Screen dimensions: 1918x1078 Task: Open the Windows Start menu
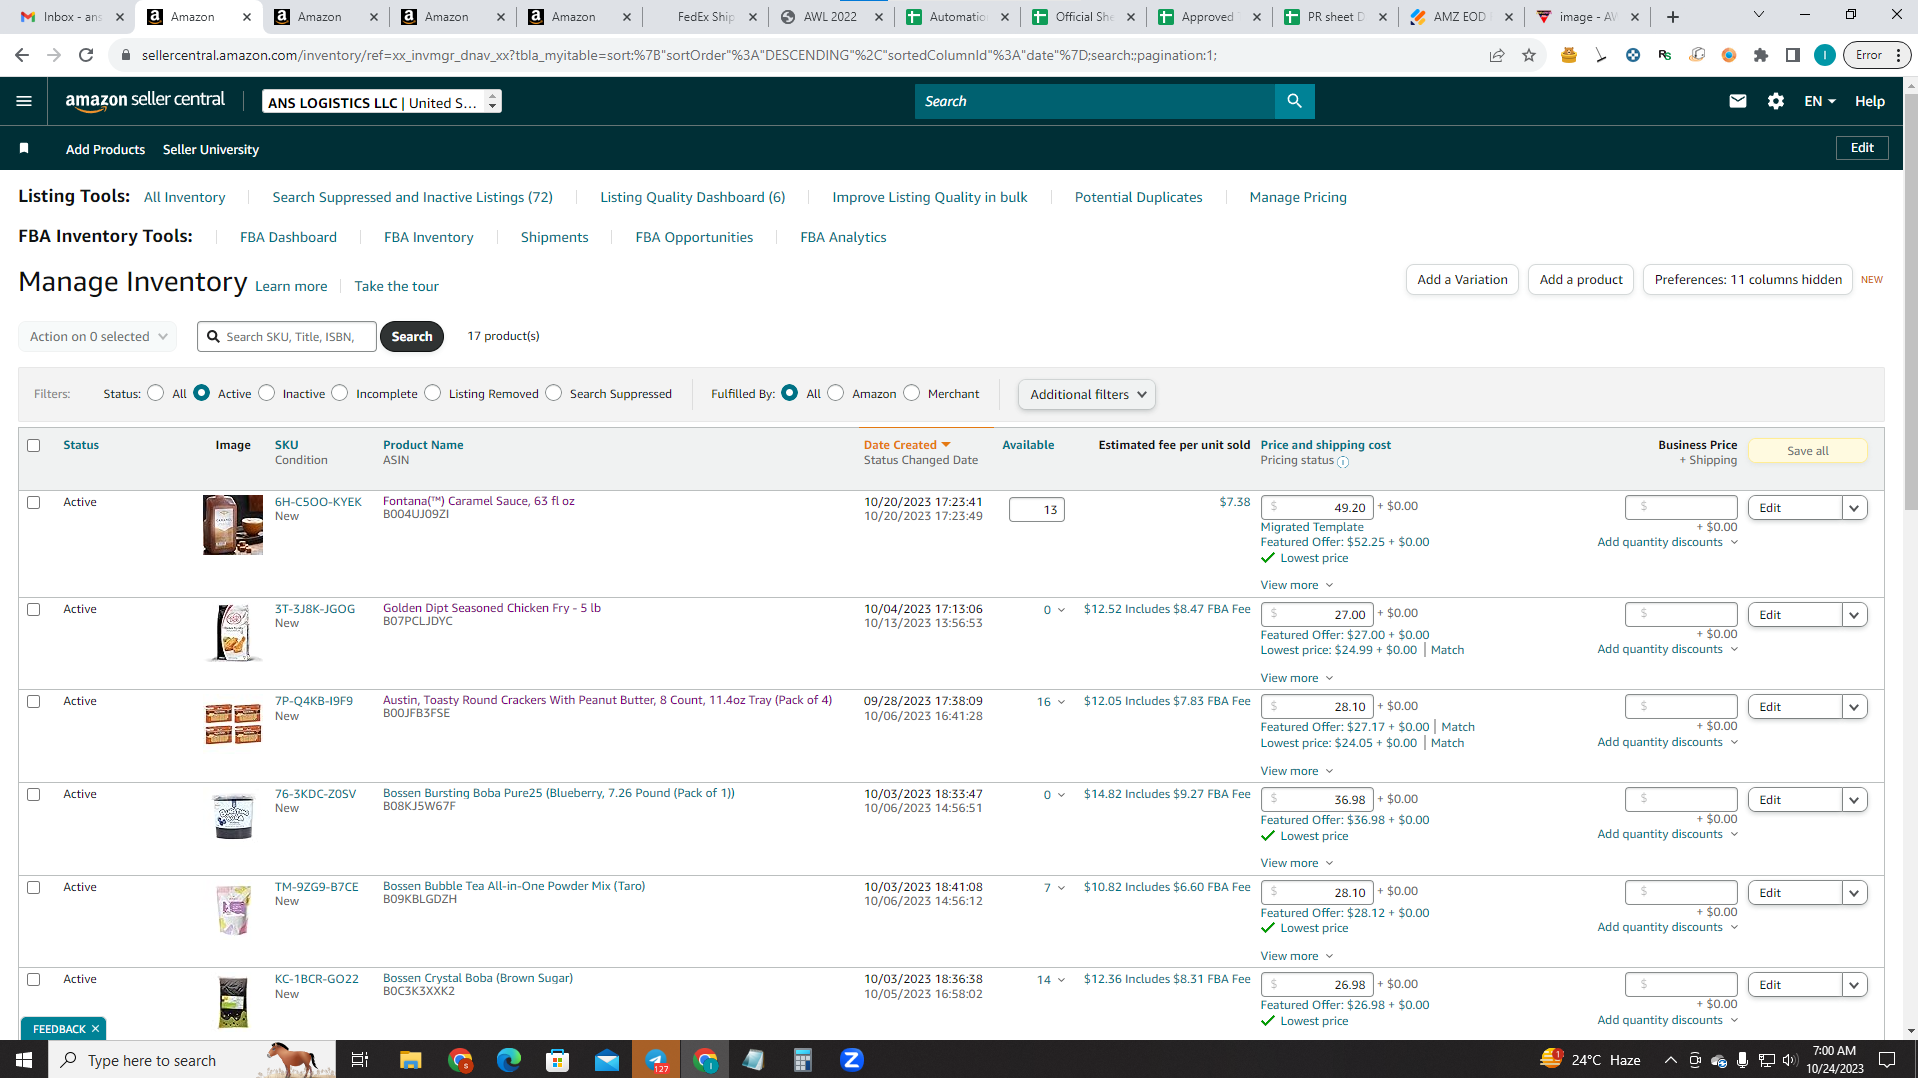tap(24, 1059)
